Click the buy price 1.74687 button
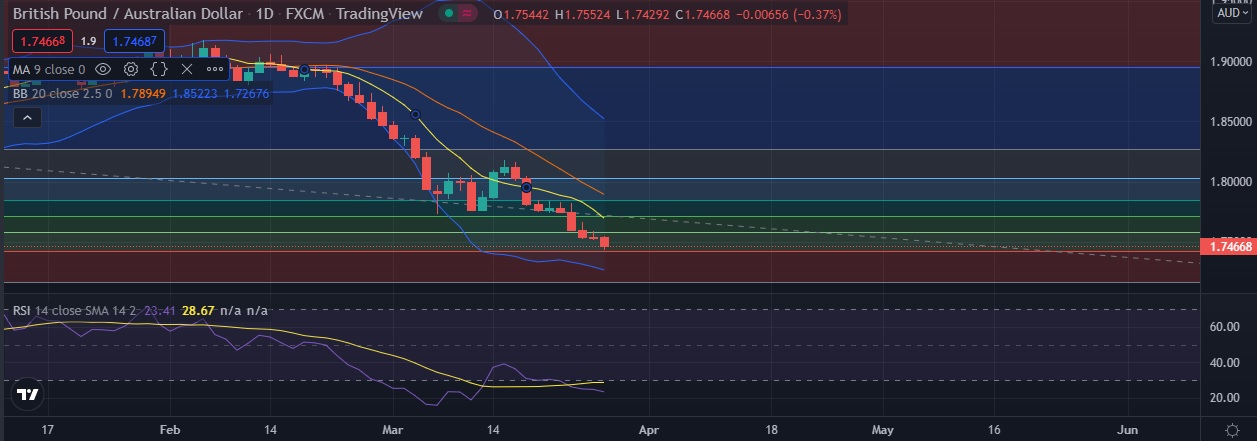Image resolution: width=1257 pixels, height=441 pixels. click(x=134, y=41)
